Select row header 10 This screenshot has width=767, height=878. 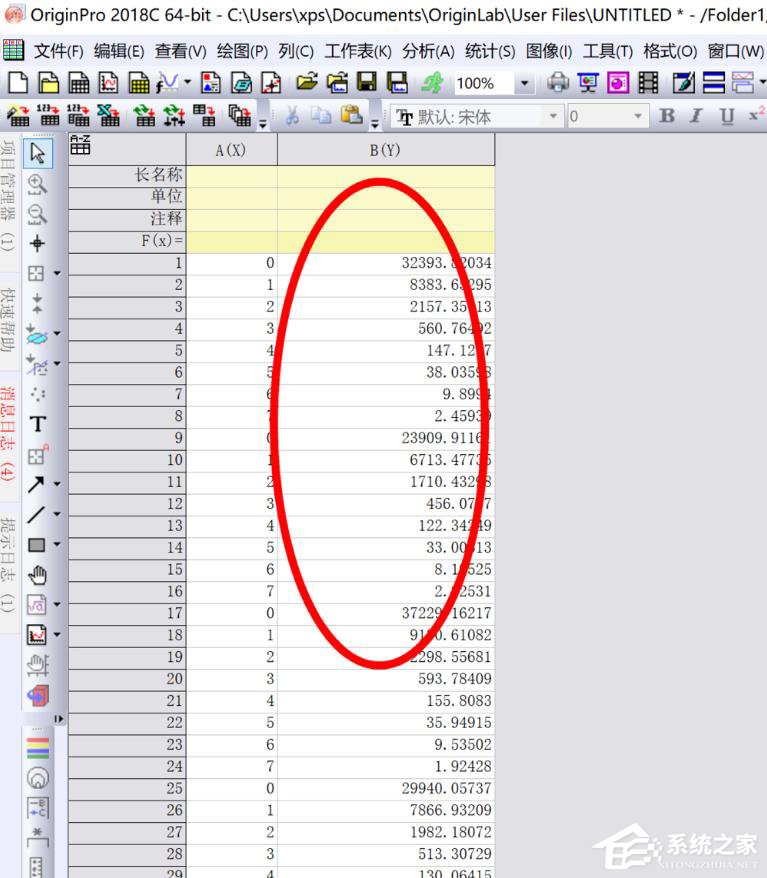(x=127, y=460)
